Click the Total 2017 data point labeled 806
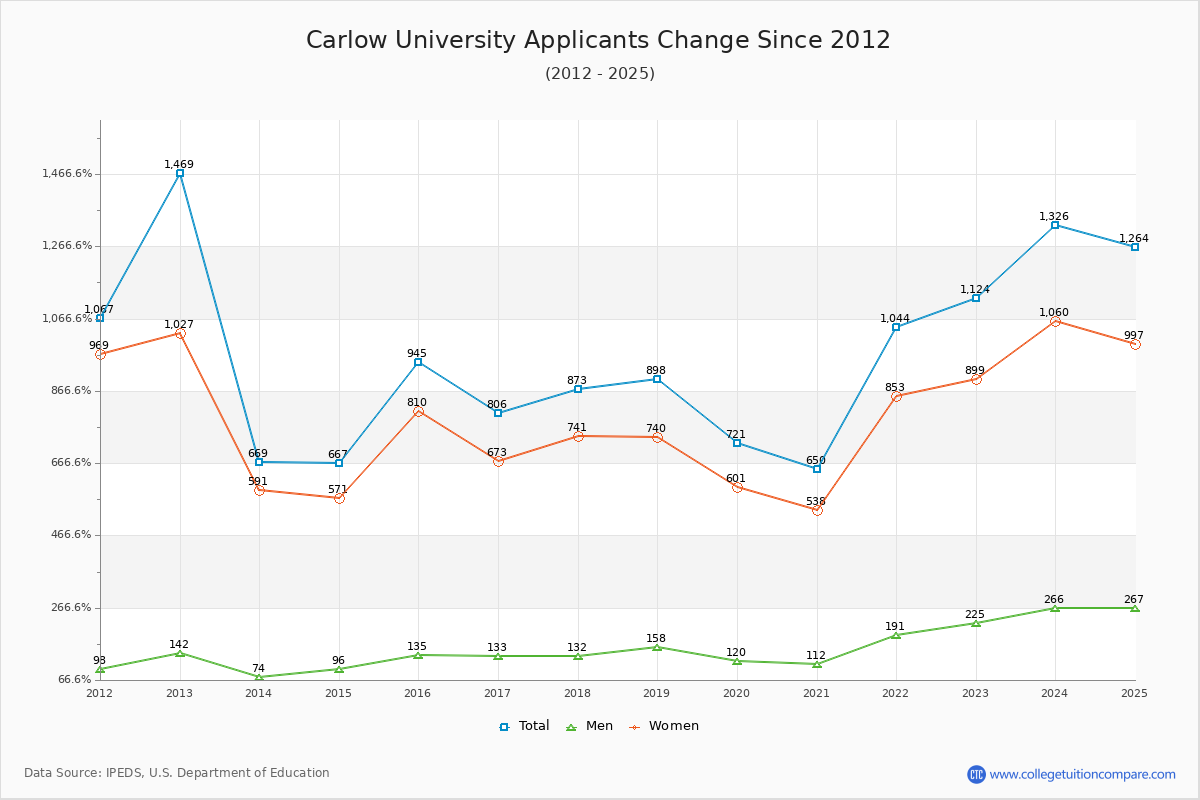The image size is (1200, 800). [498, 413]
